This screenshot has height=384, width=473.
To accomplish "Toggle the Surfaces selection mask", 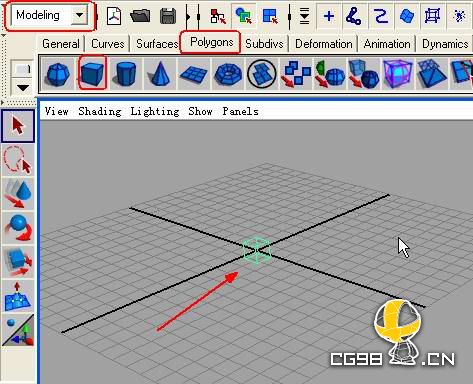I will (x=406, y=16).
